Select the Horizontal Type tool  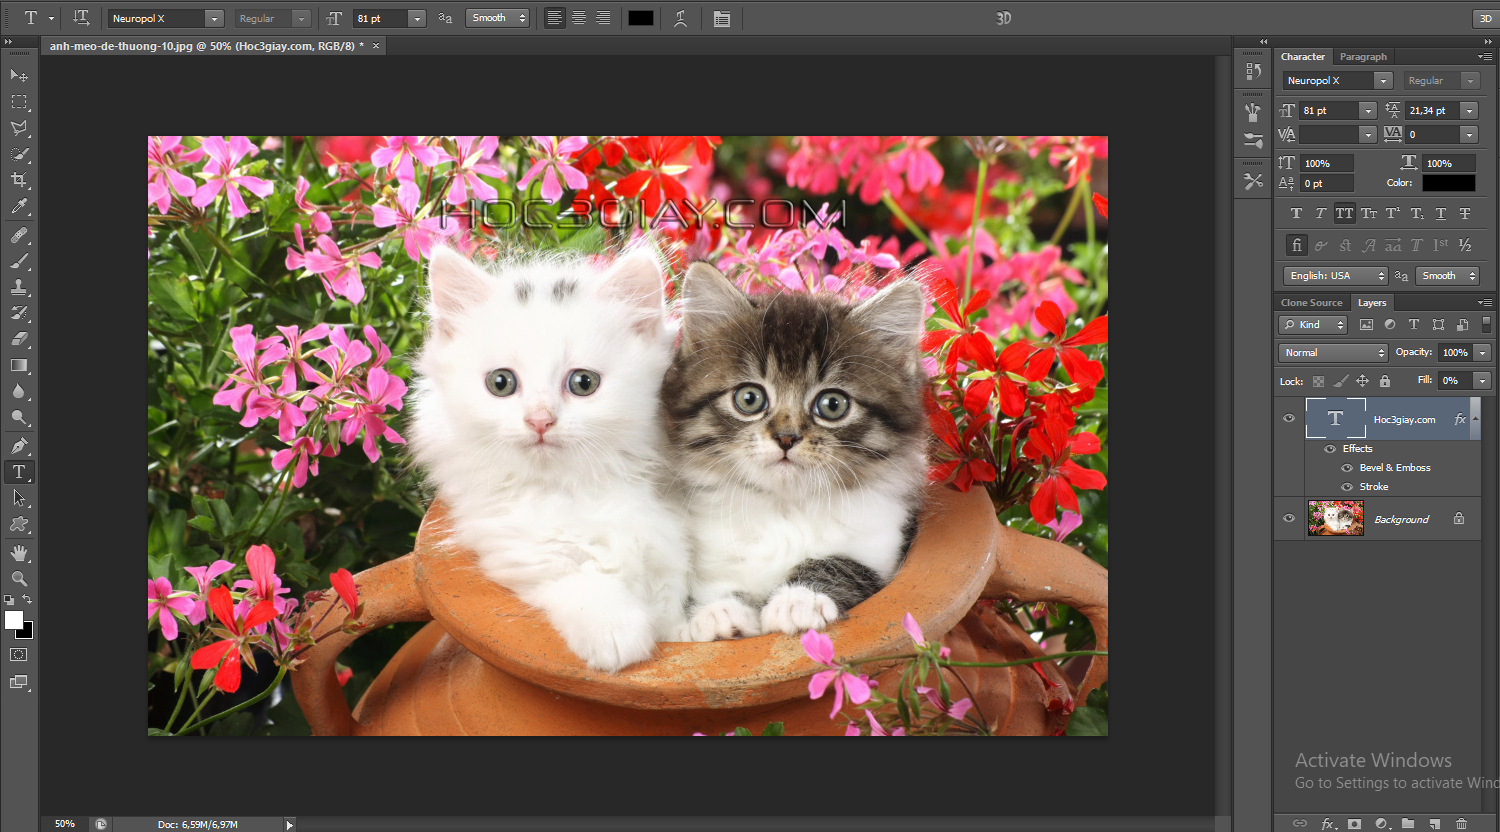pyautogui.click(x=19, y=472)
